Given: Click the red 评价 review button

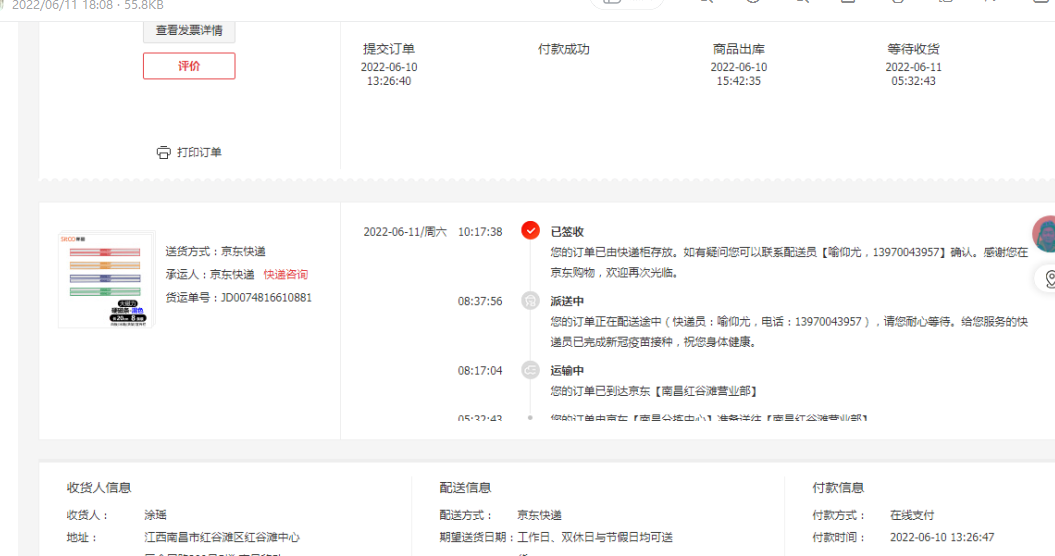Looking at the screenshot, I should pyautogui.click(x=189, y=66).
